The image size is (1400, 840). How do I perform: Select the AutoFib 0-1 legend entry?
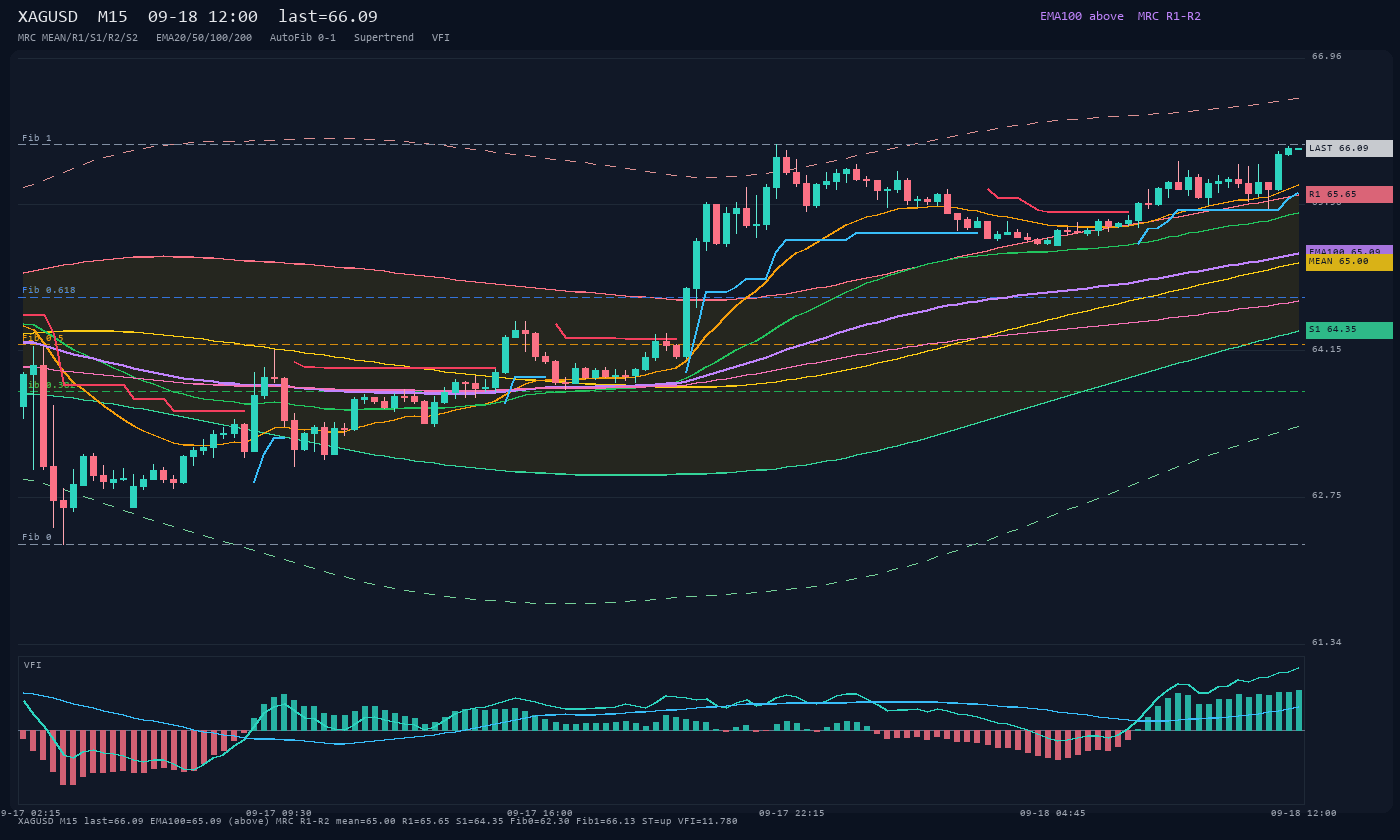coord(303,38)
